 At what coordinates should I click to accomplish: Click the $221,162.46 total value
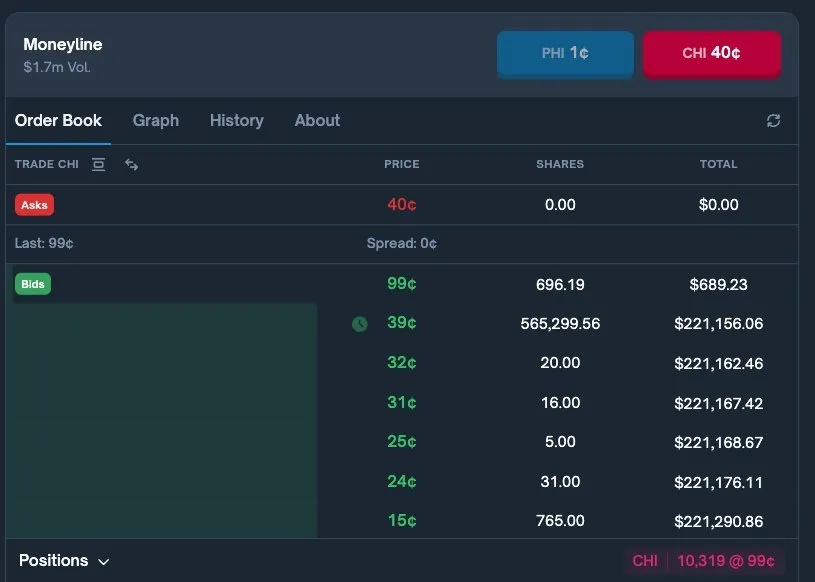tap(718, 363)
